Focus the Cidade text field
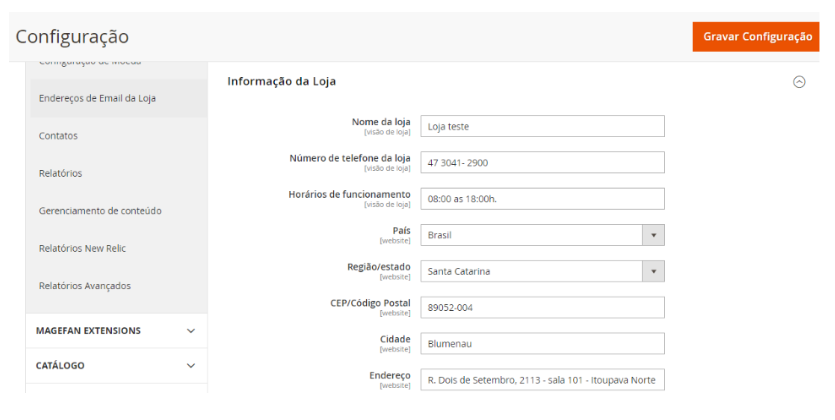This screenshot has height=420, width=835. (x=542, y=343)
